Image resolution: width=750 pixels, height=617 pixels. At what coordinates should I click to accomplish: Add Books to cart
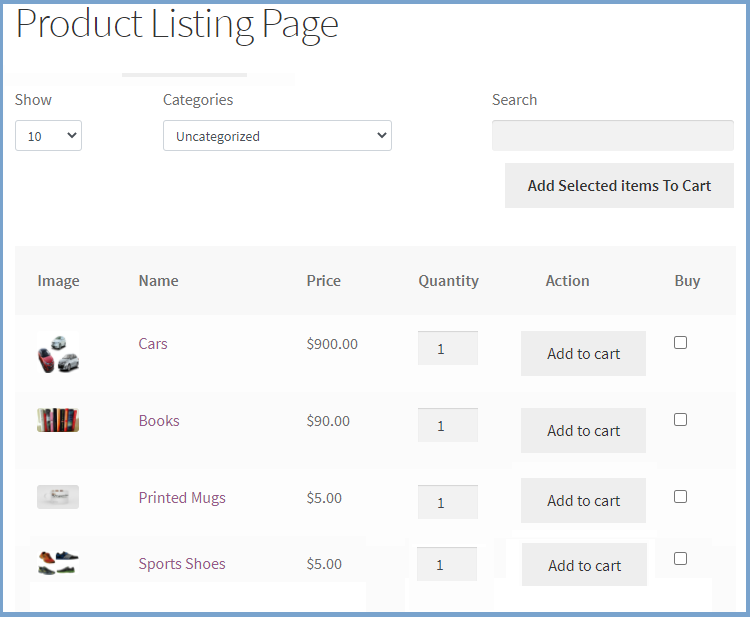(x=583, y=431)
